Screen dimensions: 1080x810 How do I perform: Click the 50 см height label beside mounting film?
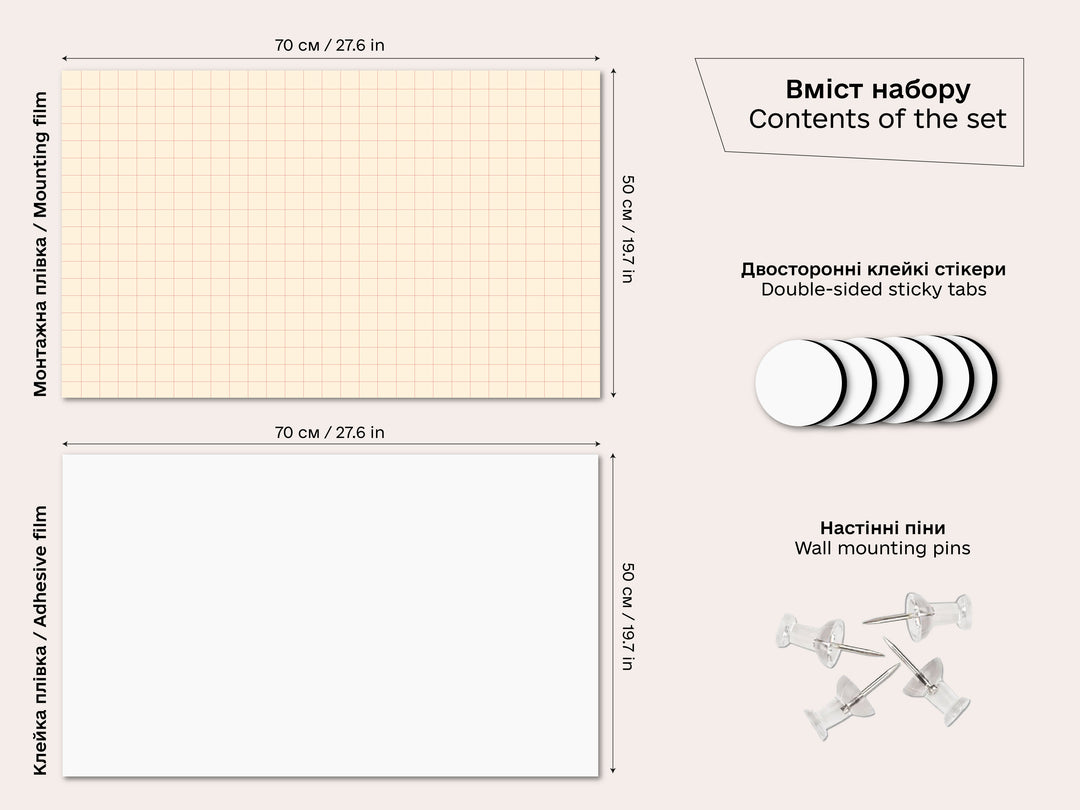click(x=627, y=229)
